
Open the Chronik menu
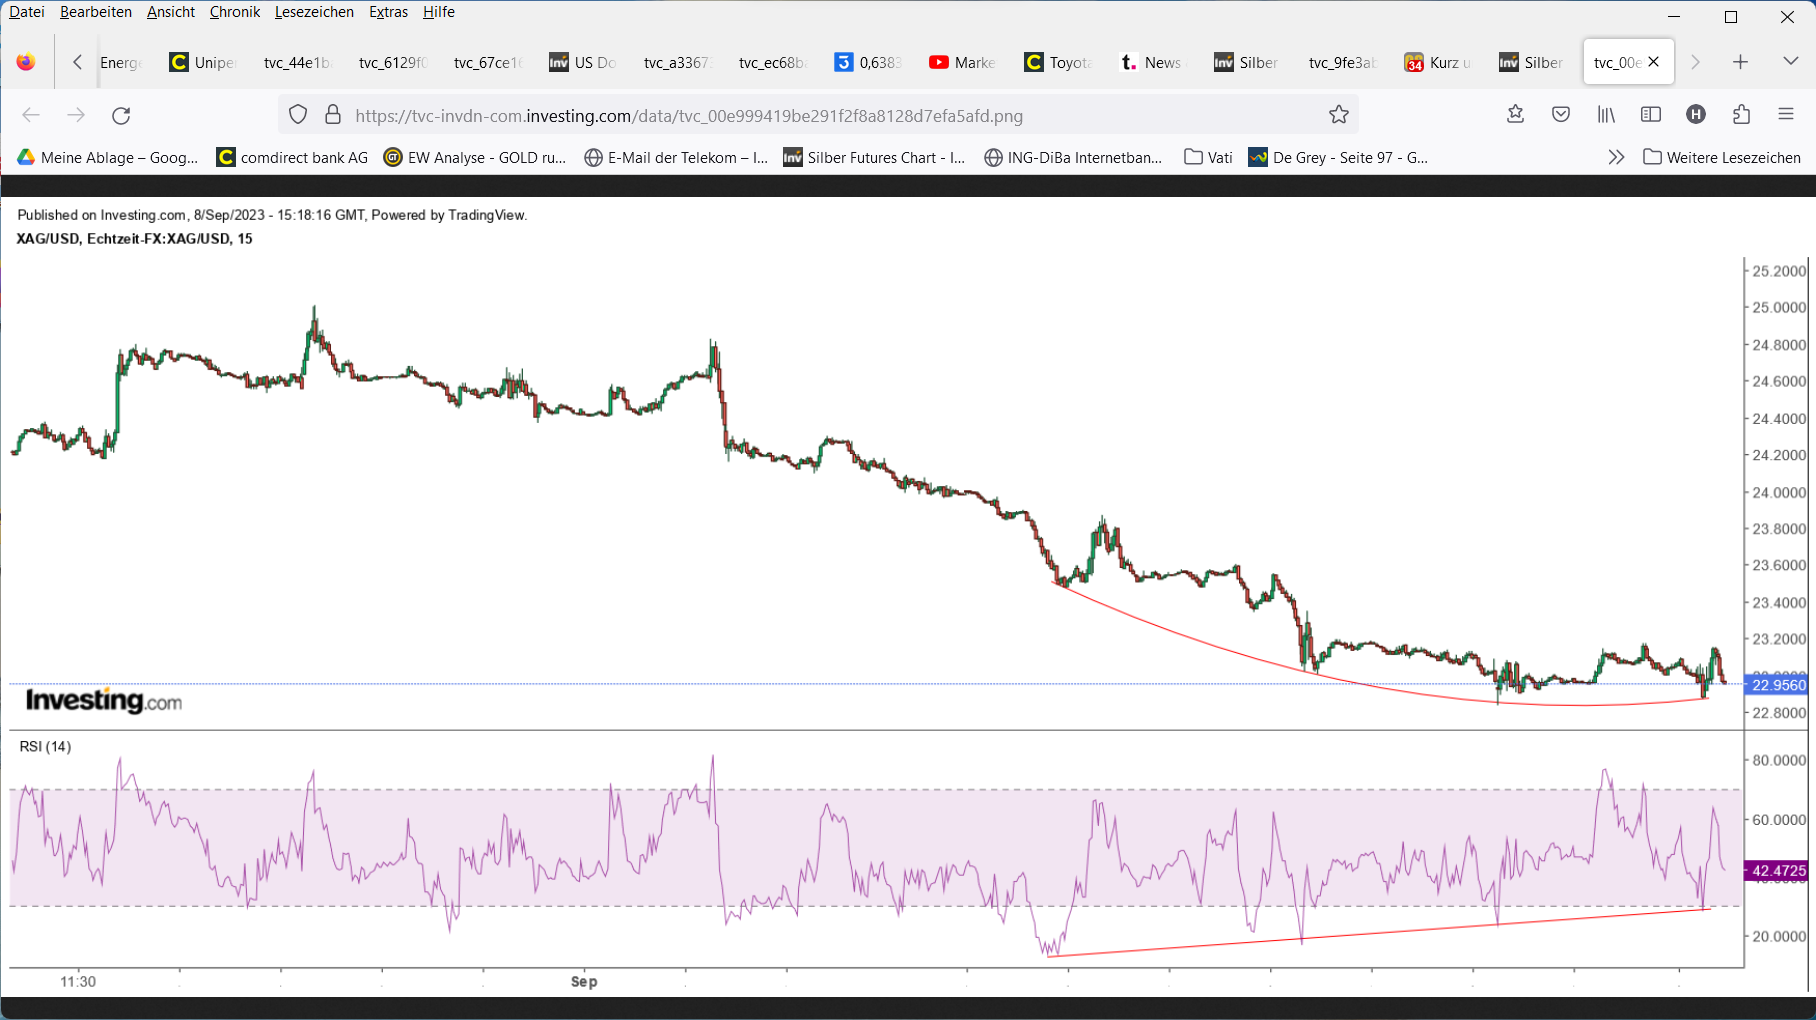point(234,12)
